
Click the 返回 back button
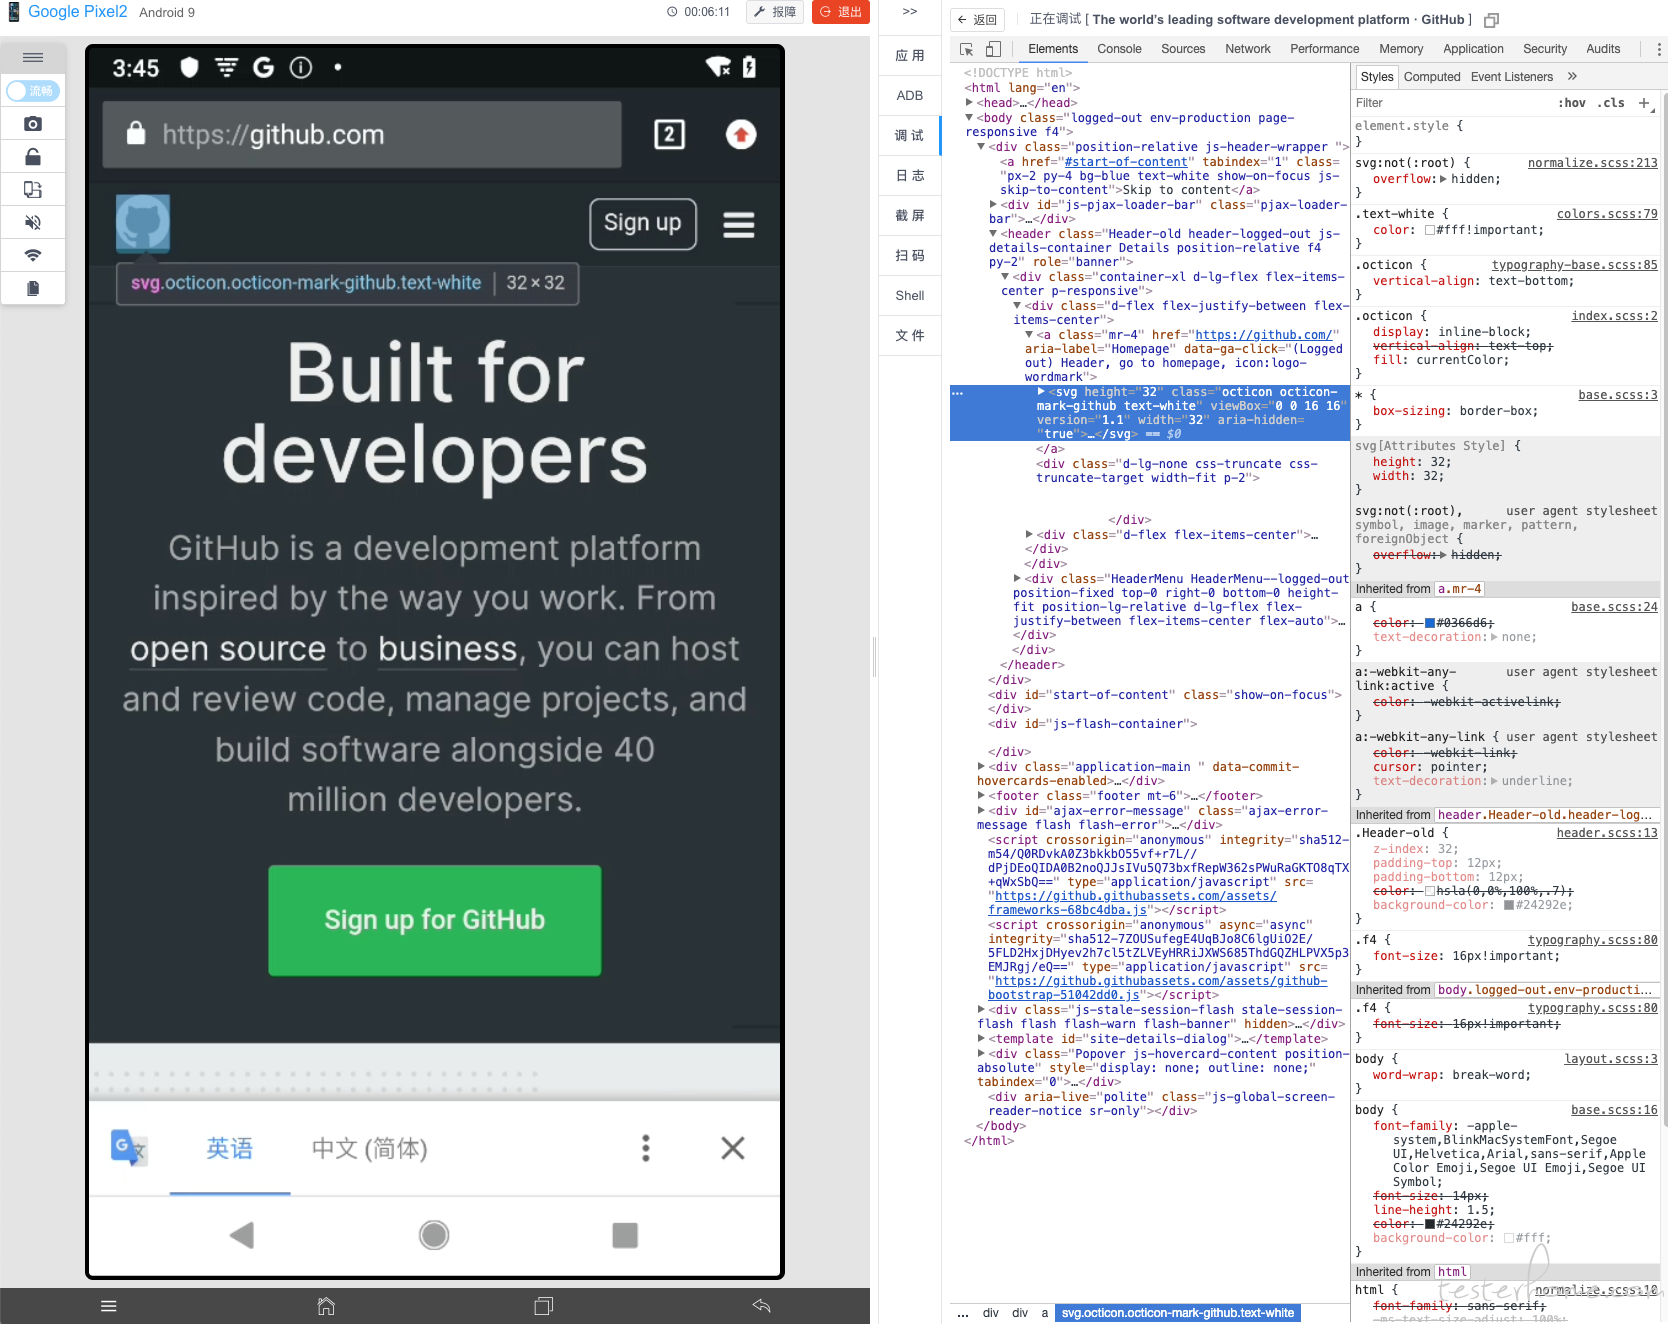pyautogui.click(x=977, y=20)
